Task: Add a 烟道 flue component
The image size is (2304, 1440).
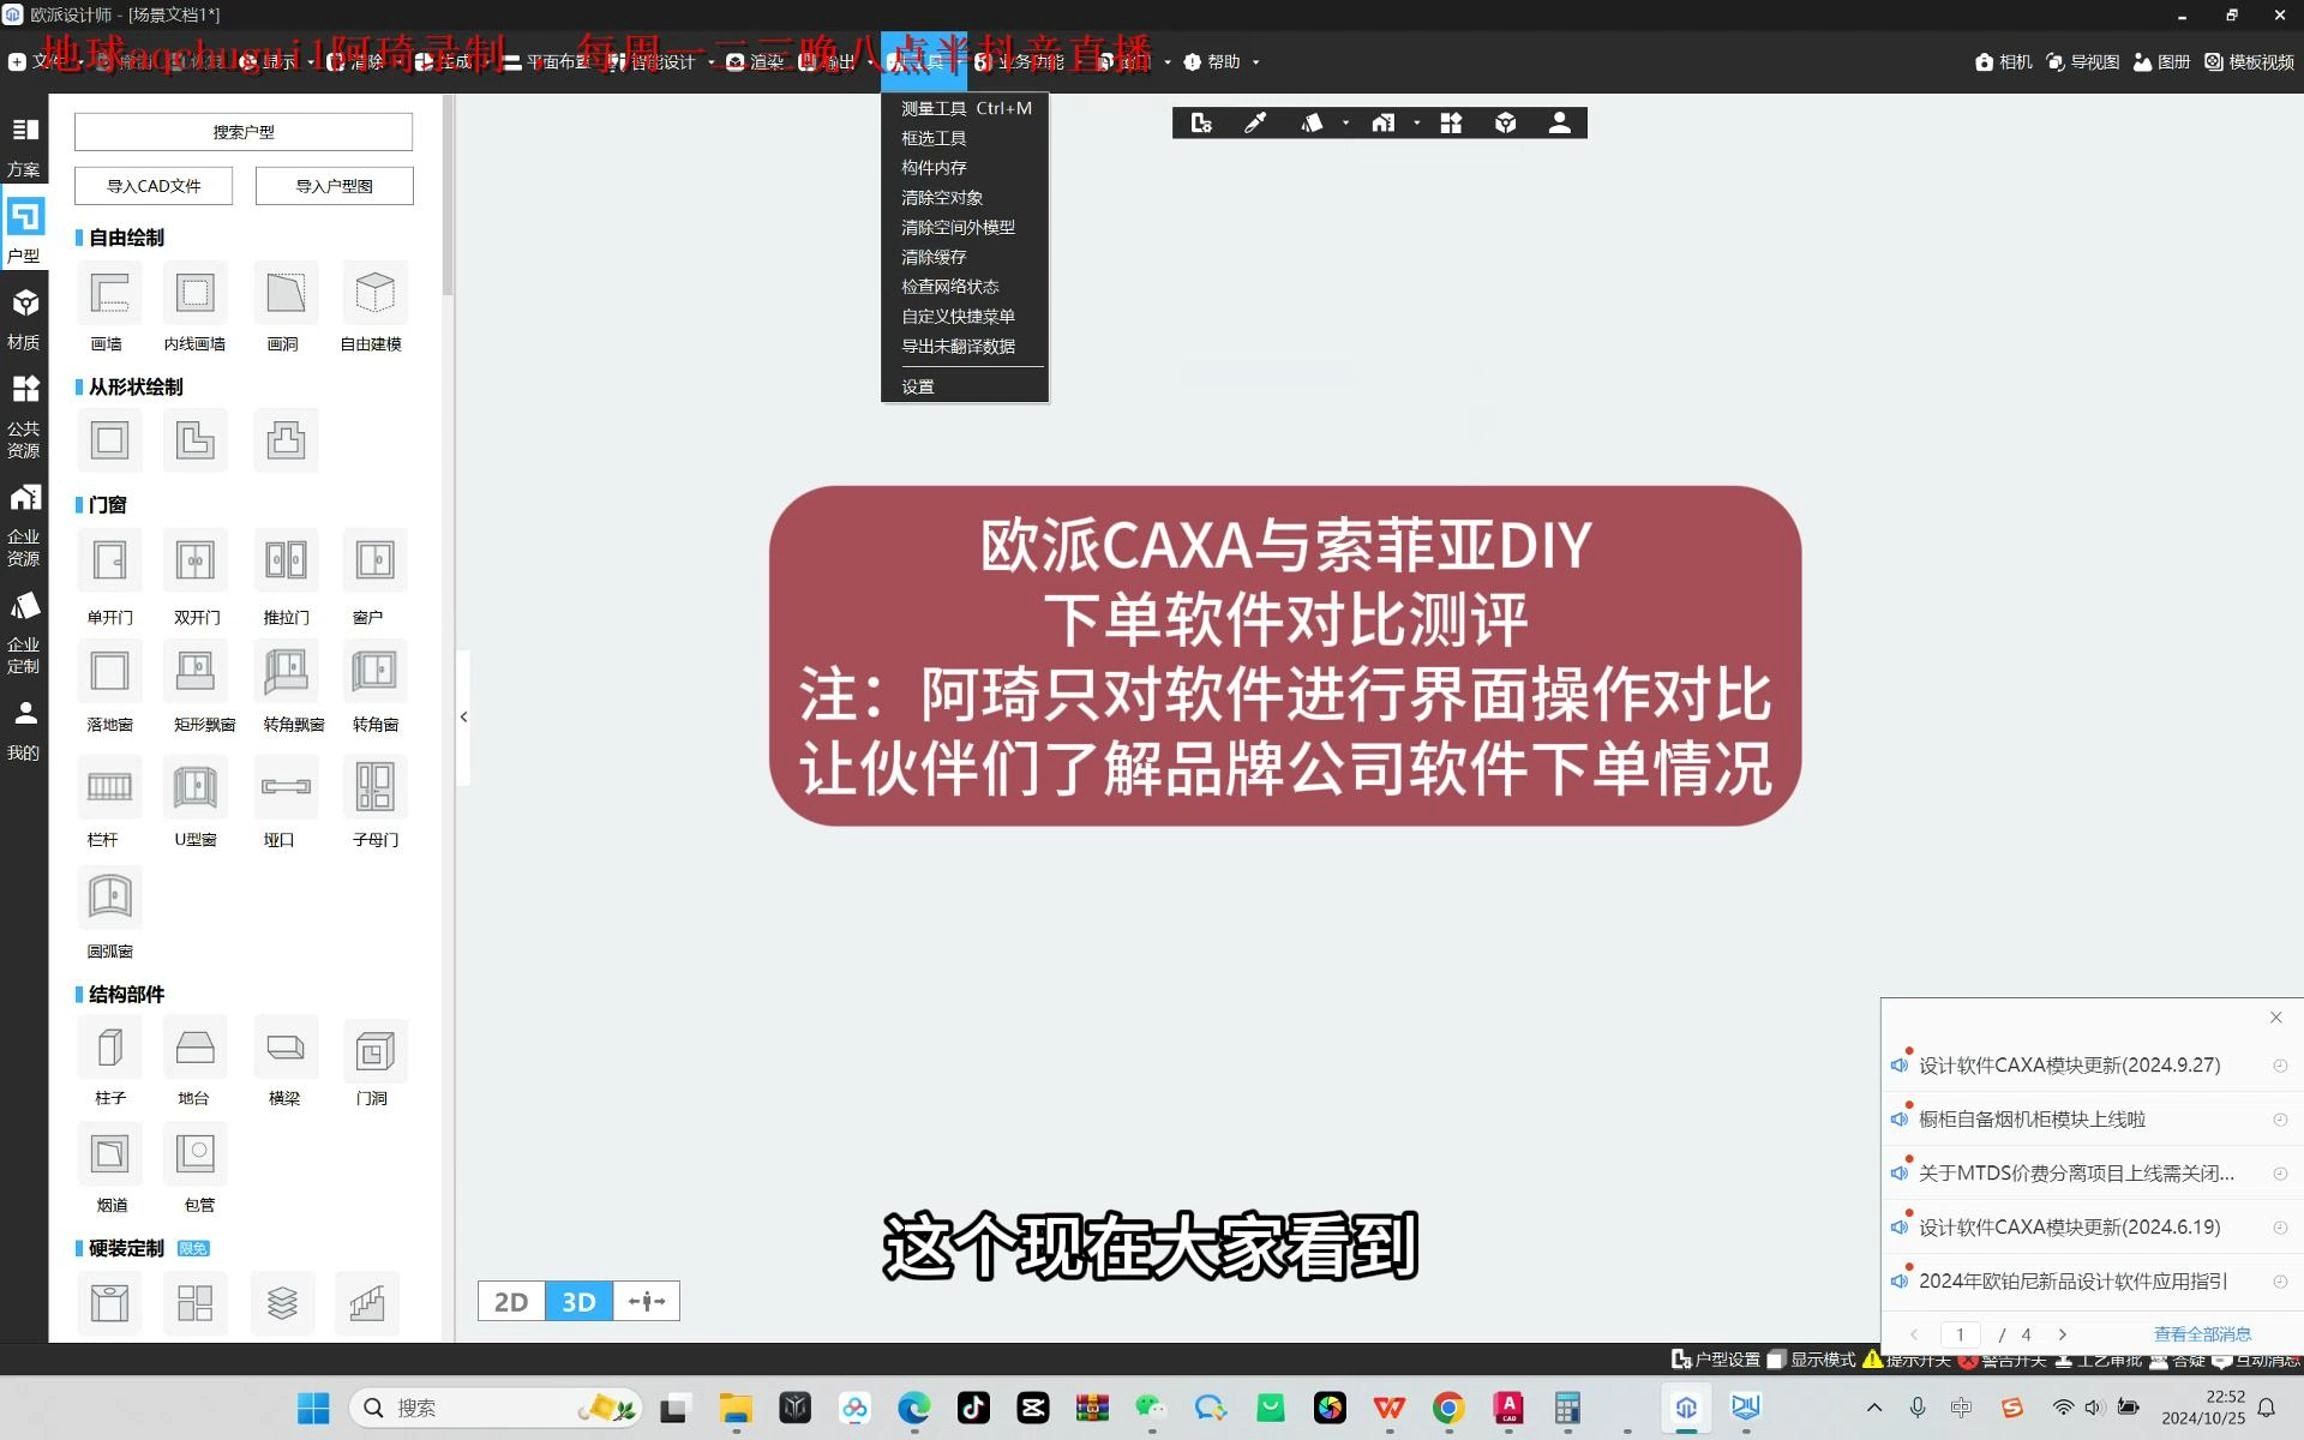Action: click(x=109, y=1154)
